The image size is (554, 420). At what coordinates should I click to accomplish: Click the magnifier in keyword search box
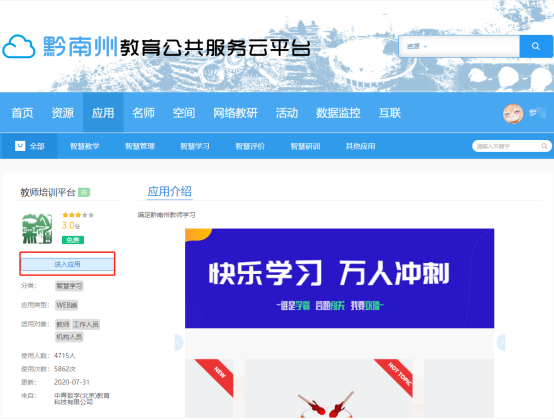point(544,146)
